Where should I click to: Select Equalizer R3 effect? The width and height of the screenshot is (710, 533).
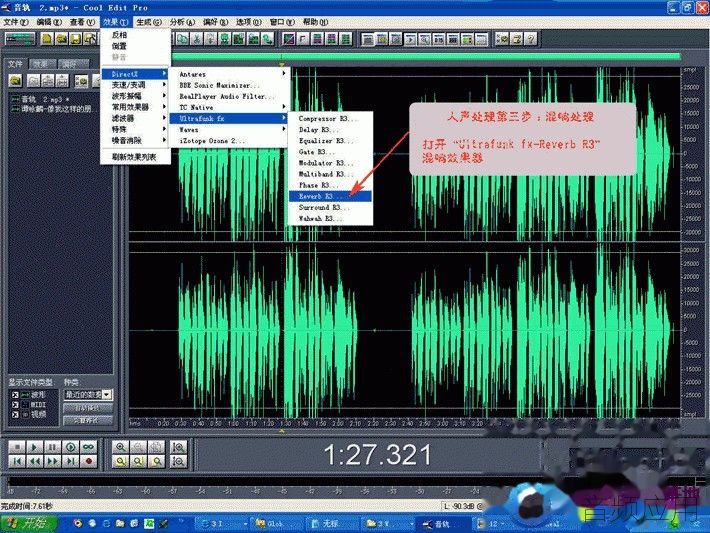tap(330, 141)
